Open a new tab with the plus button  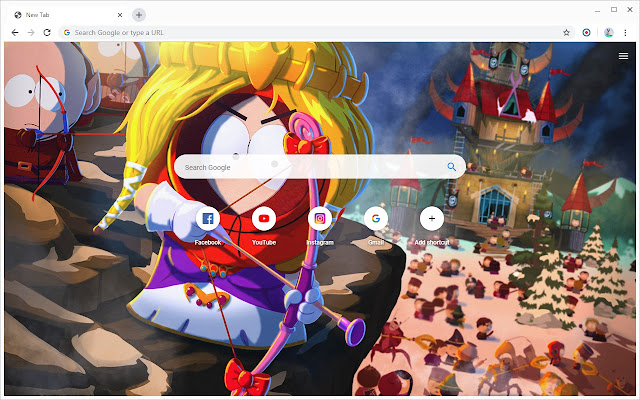click(x=139, y=15)
